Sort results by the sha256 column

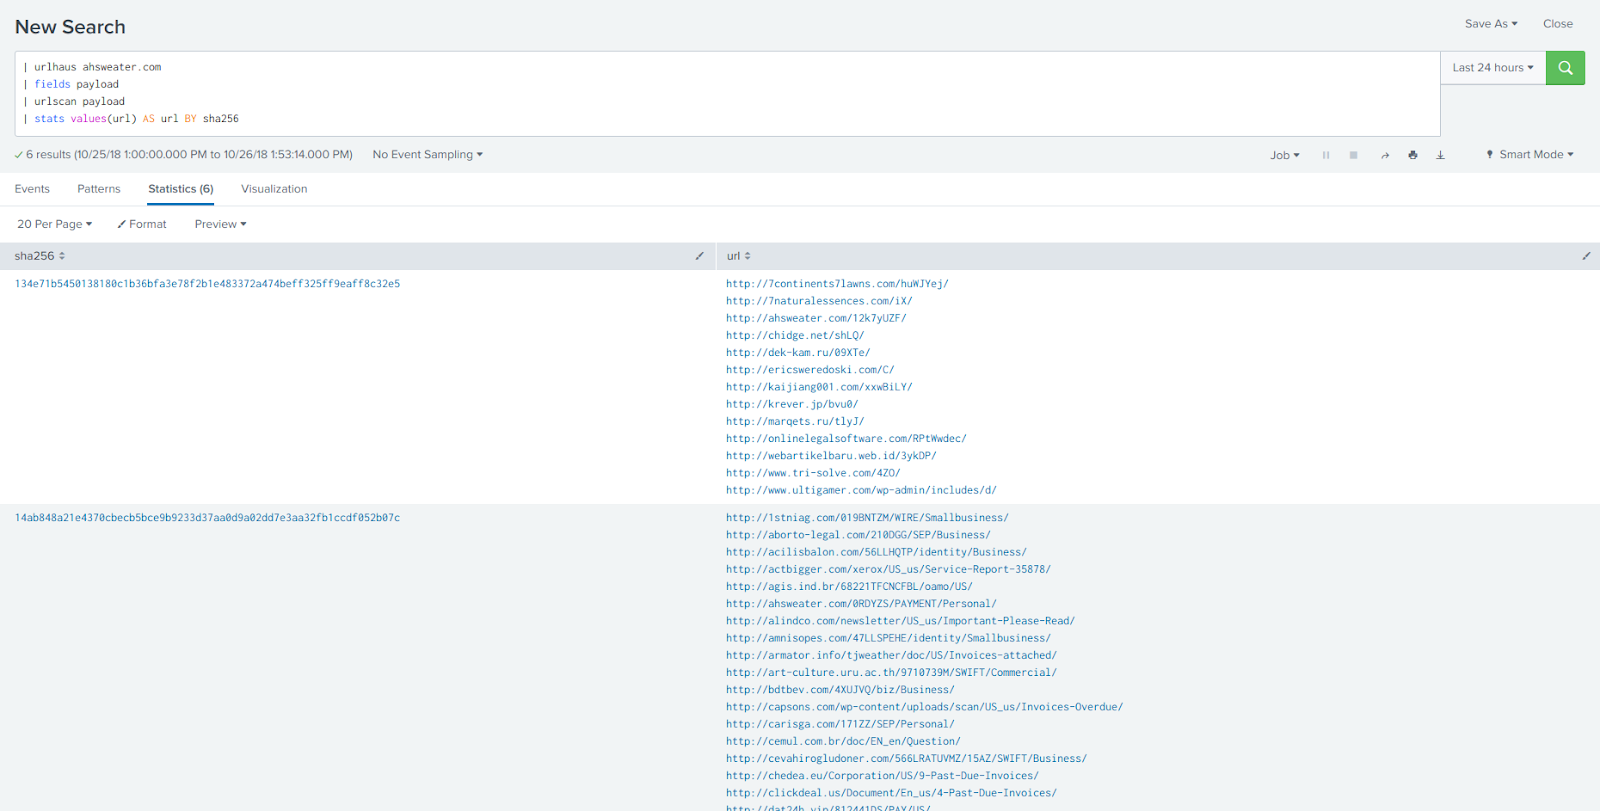(40, 256)
